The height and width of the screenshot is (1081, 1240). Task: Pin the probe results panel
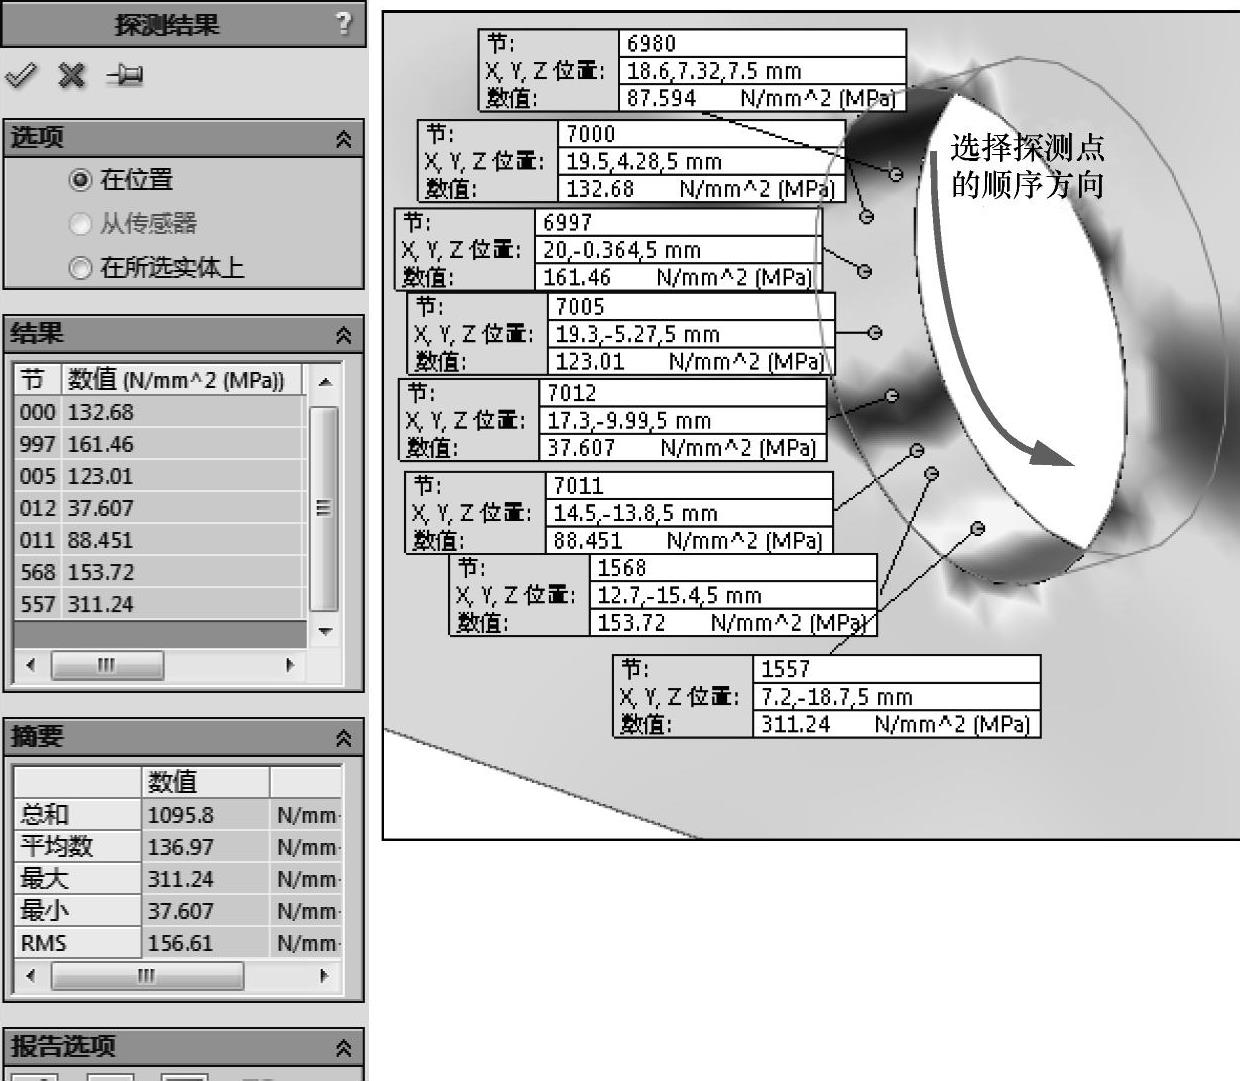point(125,76)
